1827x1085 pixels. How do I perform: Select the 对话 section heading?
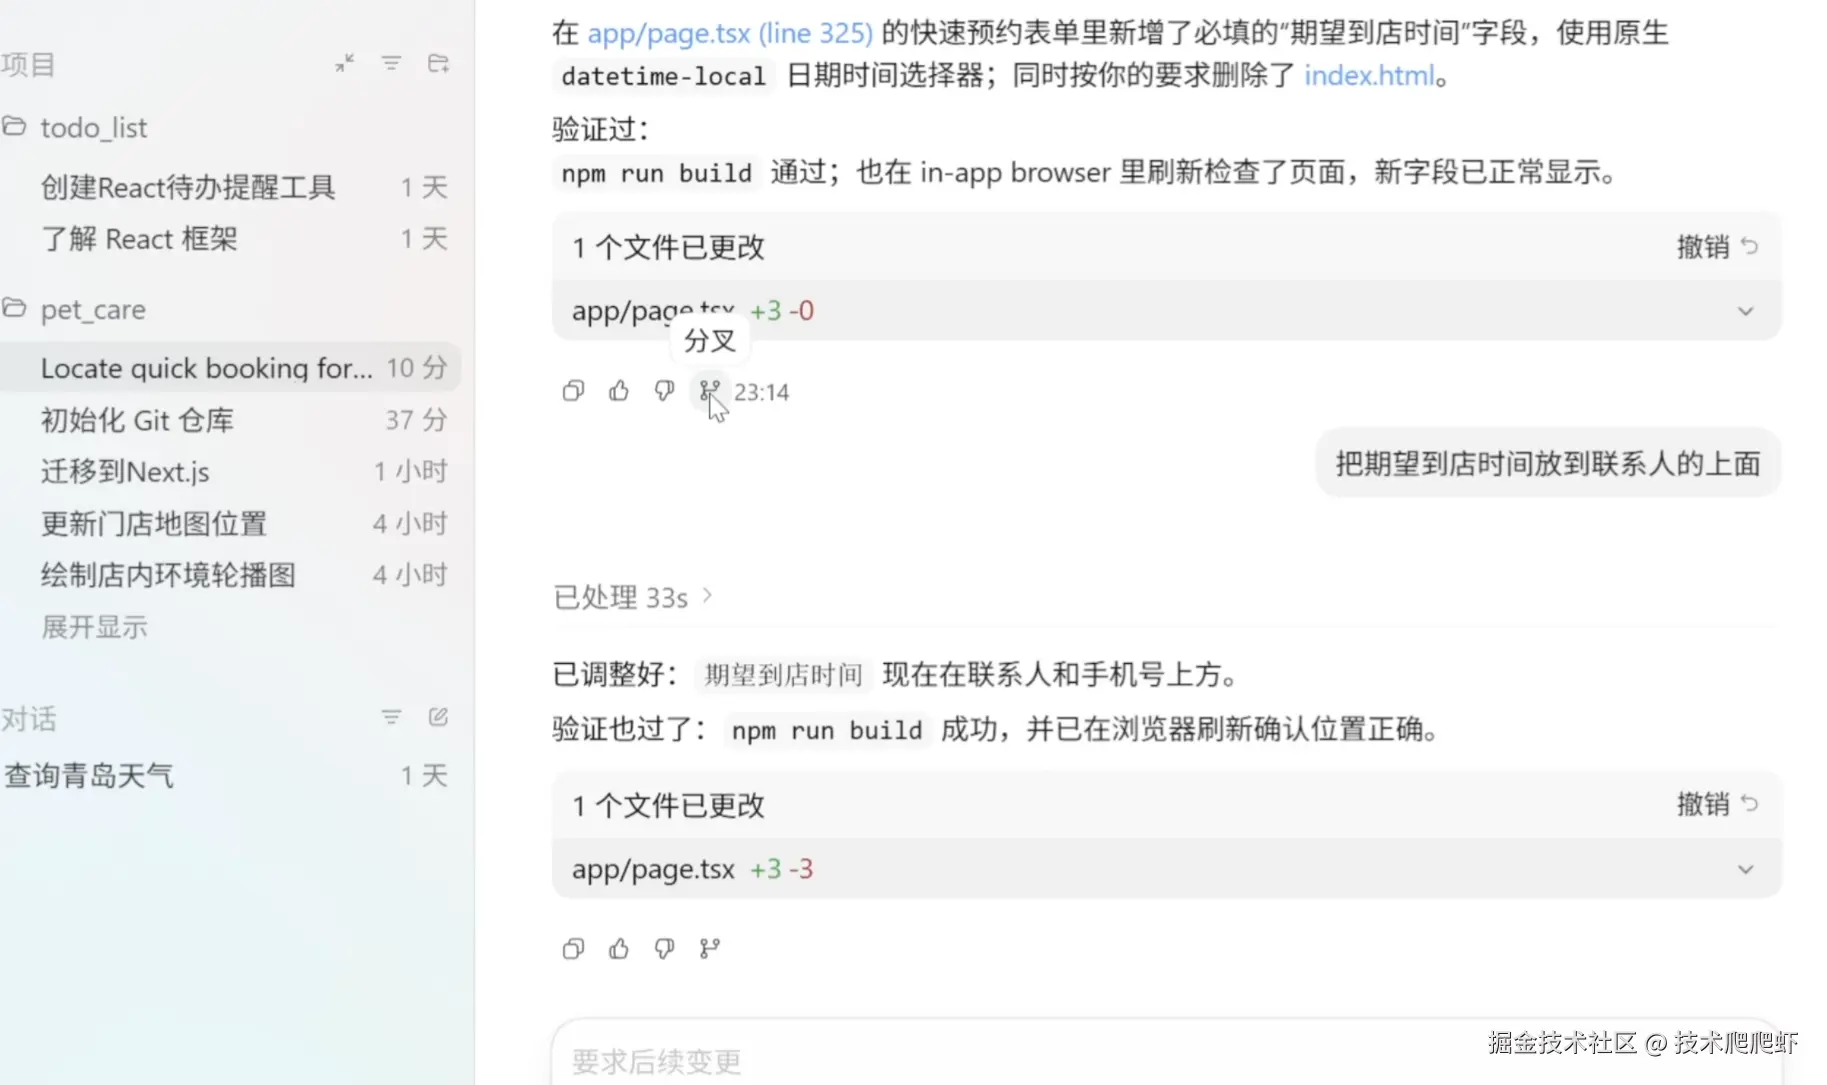pos(28,718)
